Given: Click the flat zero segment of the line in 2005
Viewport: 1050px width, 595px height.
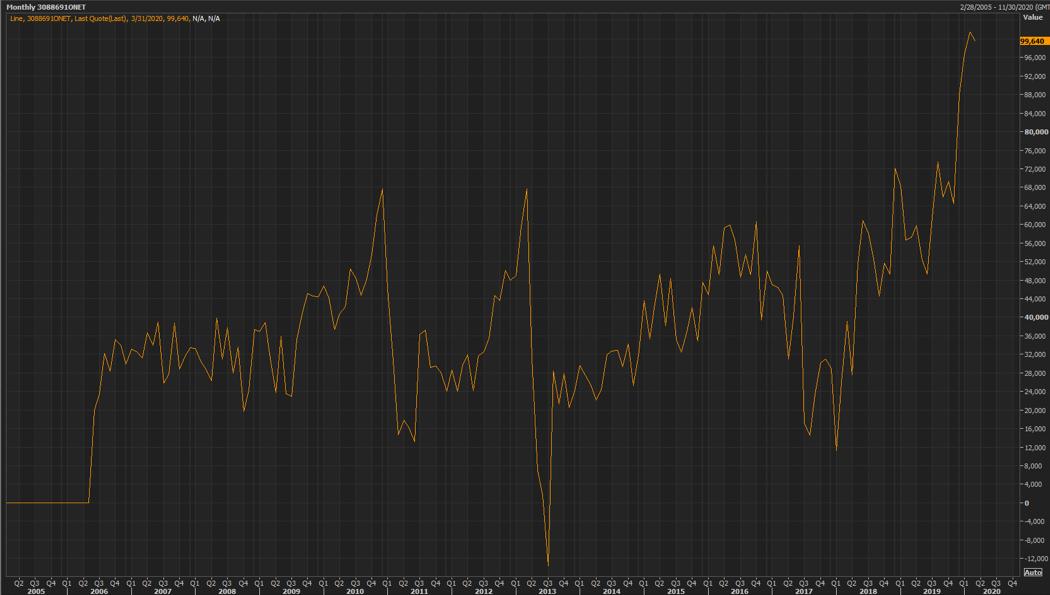Looking at the screenshot, I should [x=45, y=502].
